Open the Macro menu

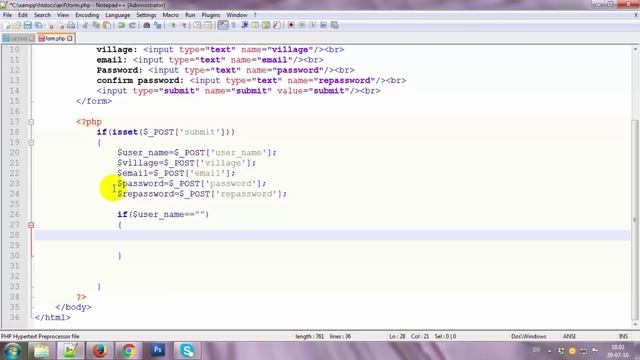(171, 15)
